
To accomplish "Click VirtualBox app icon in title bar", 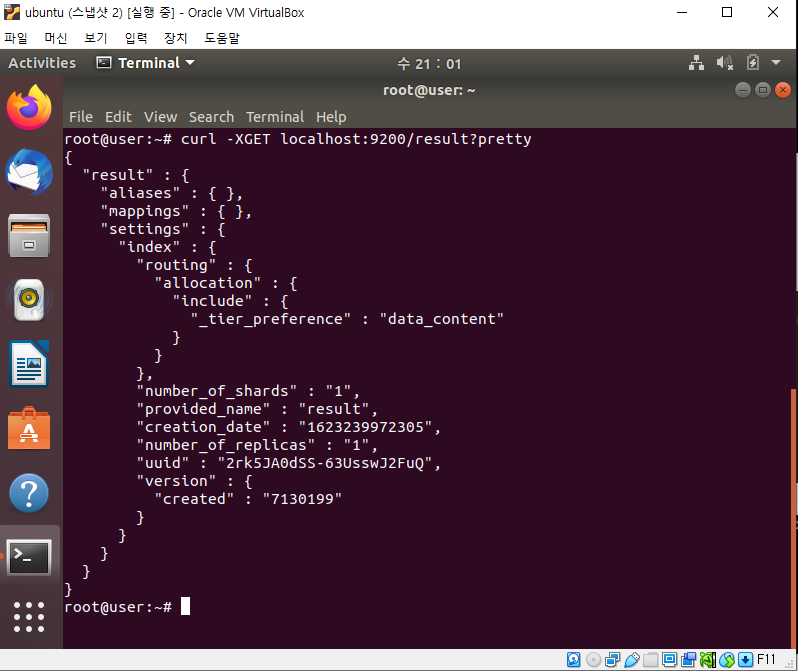I will pos(12,12).
